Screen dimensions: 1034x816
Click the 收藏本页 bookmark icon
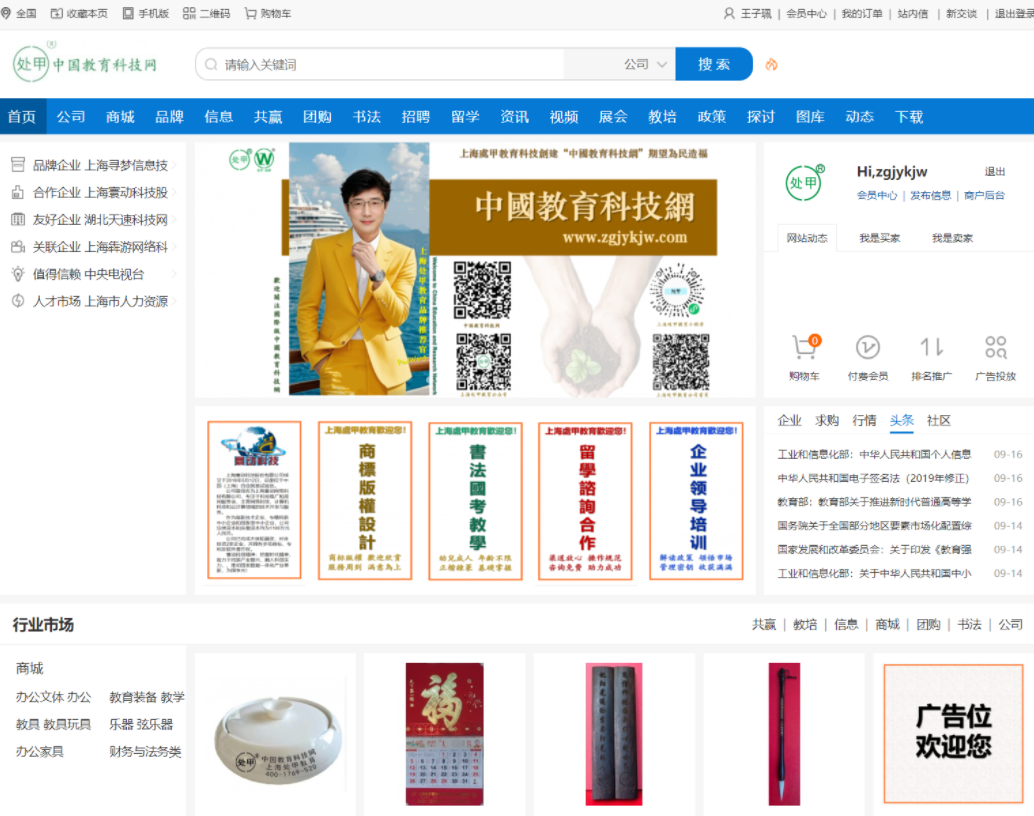[57, 13]
